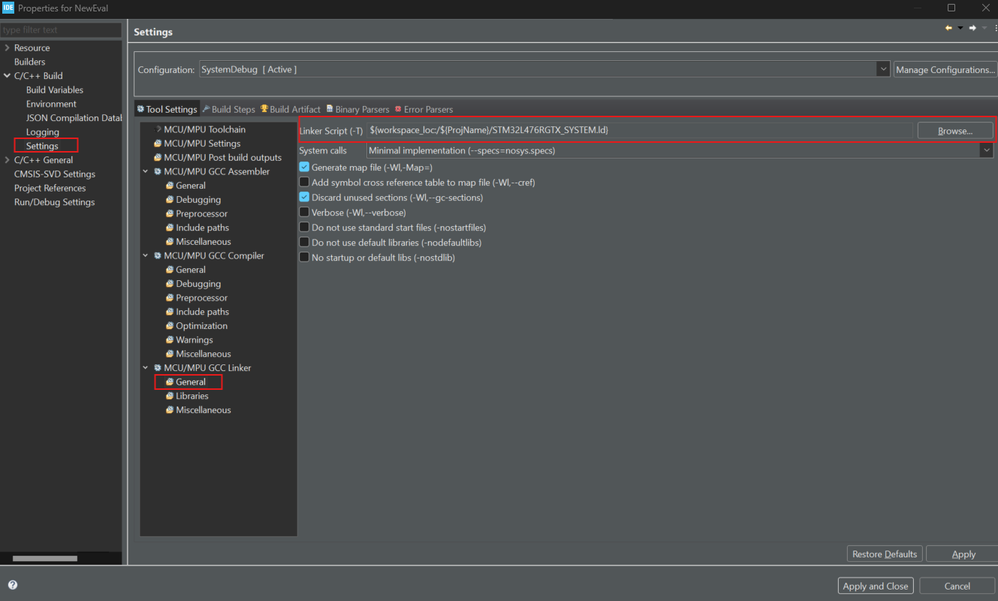Select Builders in the left tree
This screenshot has width=998, height=601.
[x=29, y=62]
